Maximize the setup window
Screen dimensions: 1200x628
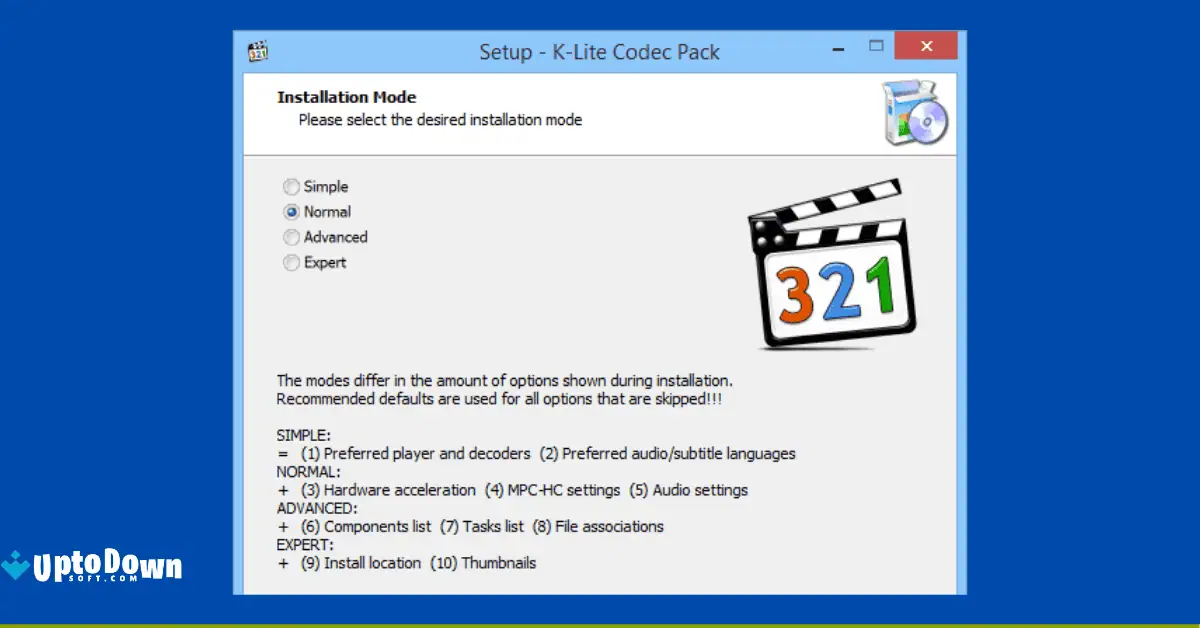876,46
